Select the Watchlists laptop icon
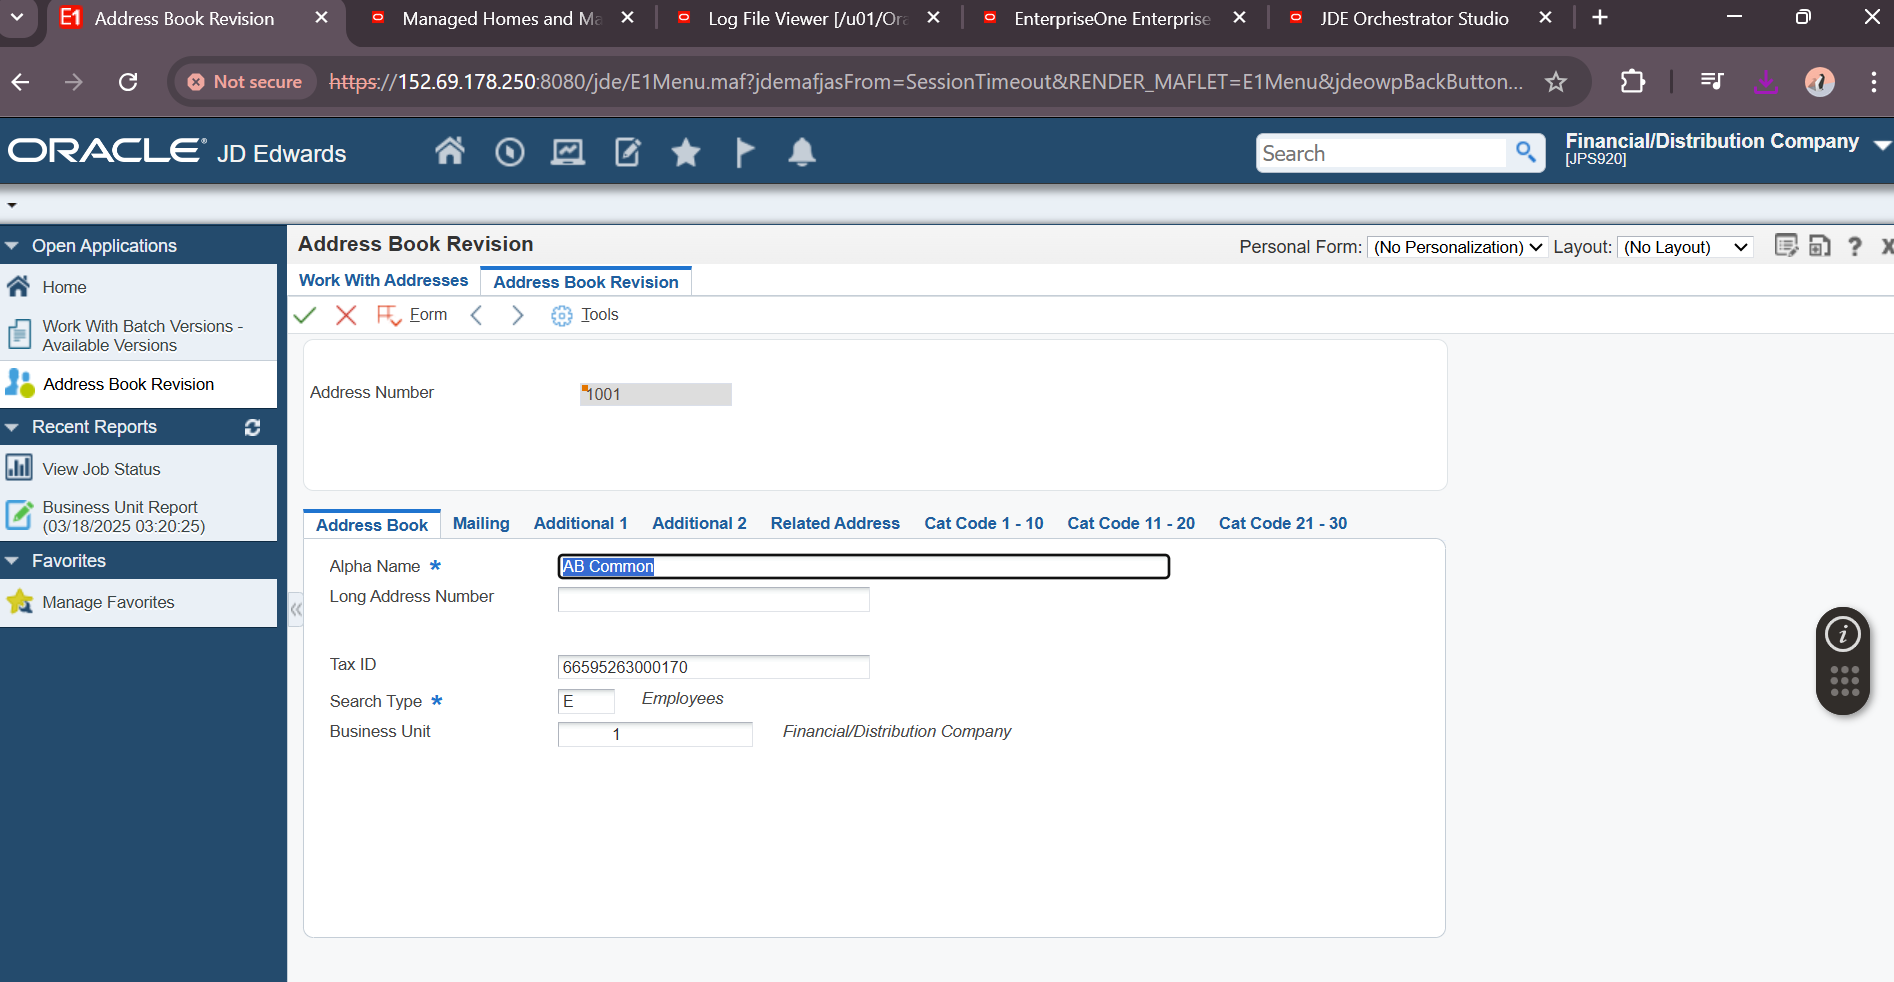The image size is (1894, 982). [567, 152]
